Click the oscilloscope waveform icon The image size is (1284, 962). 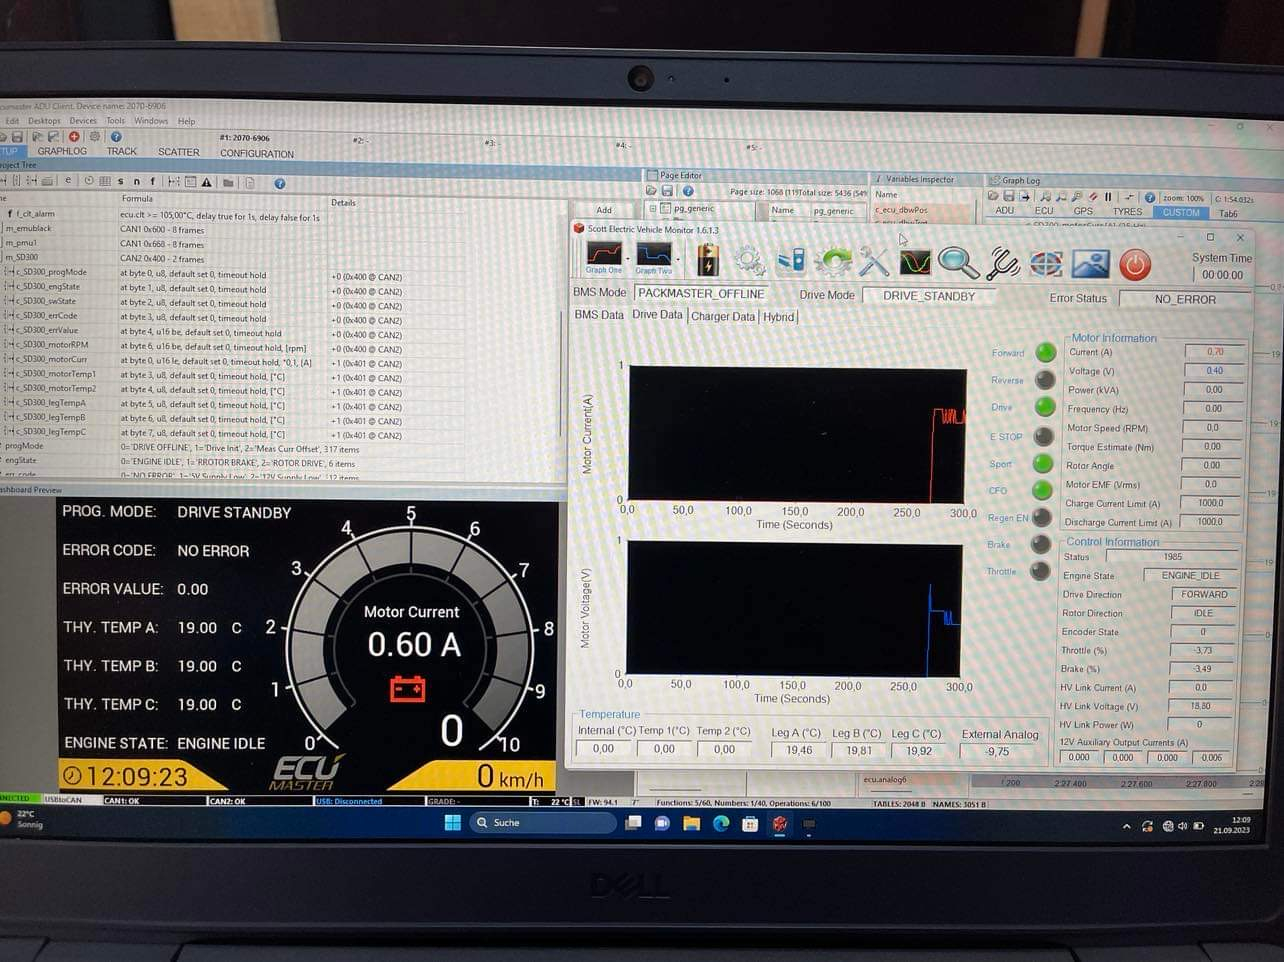915,262
